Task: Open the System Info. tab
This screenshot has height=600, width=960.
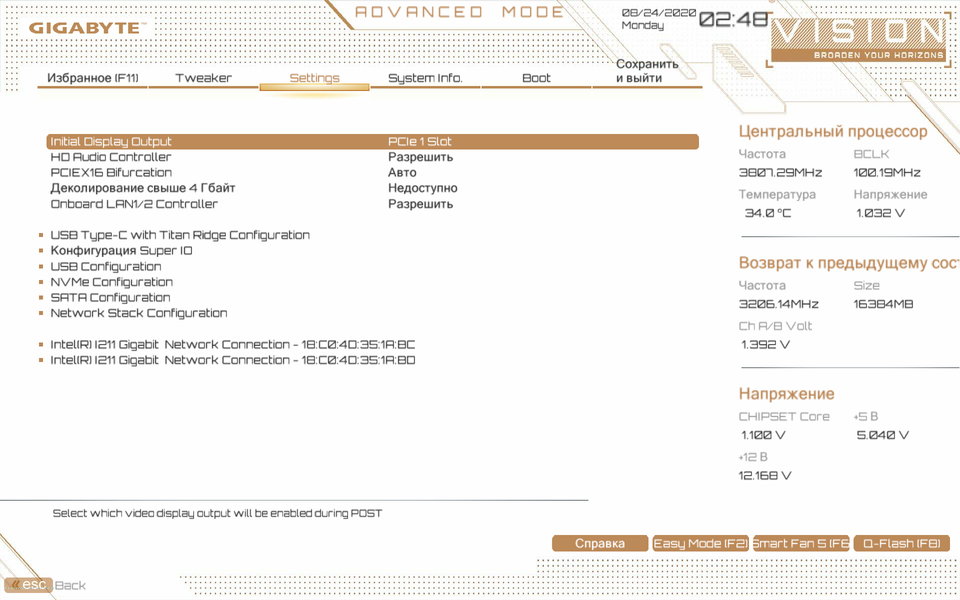Action: pyautogui.click(x=426, y=78)
